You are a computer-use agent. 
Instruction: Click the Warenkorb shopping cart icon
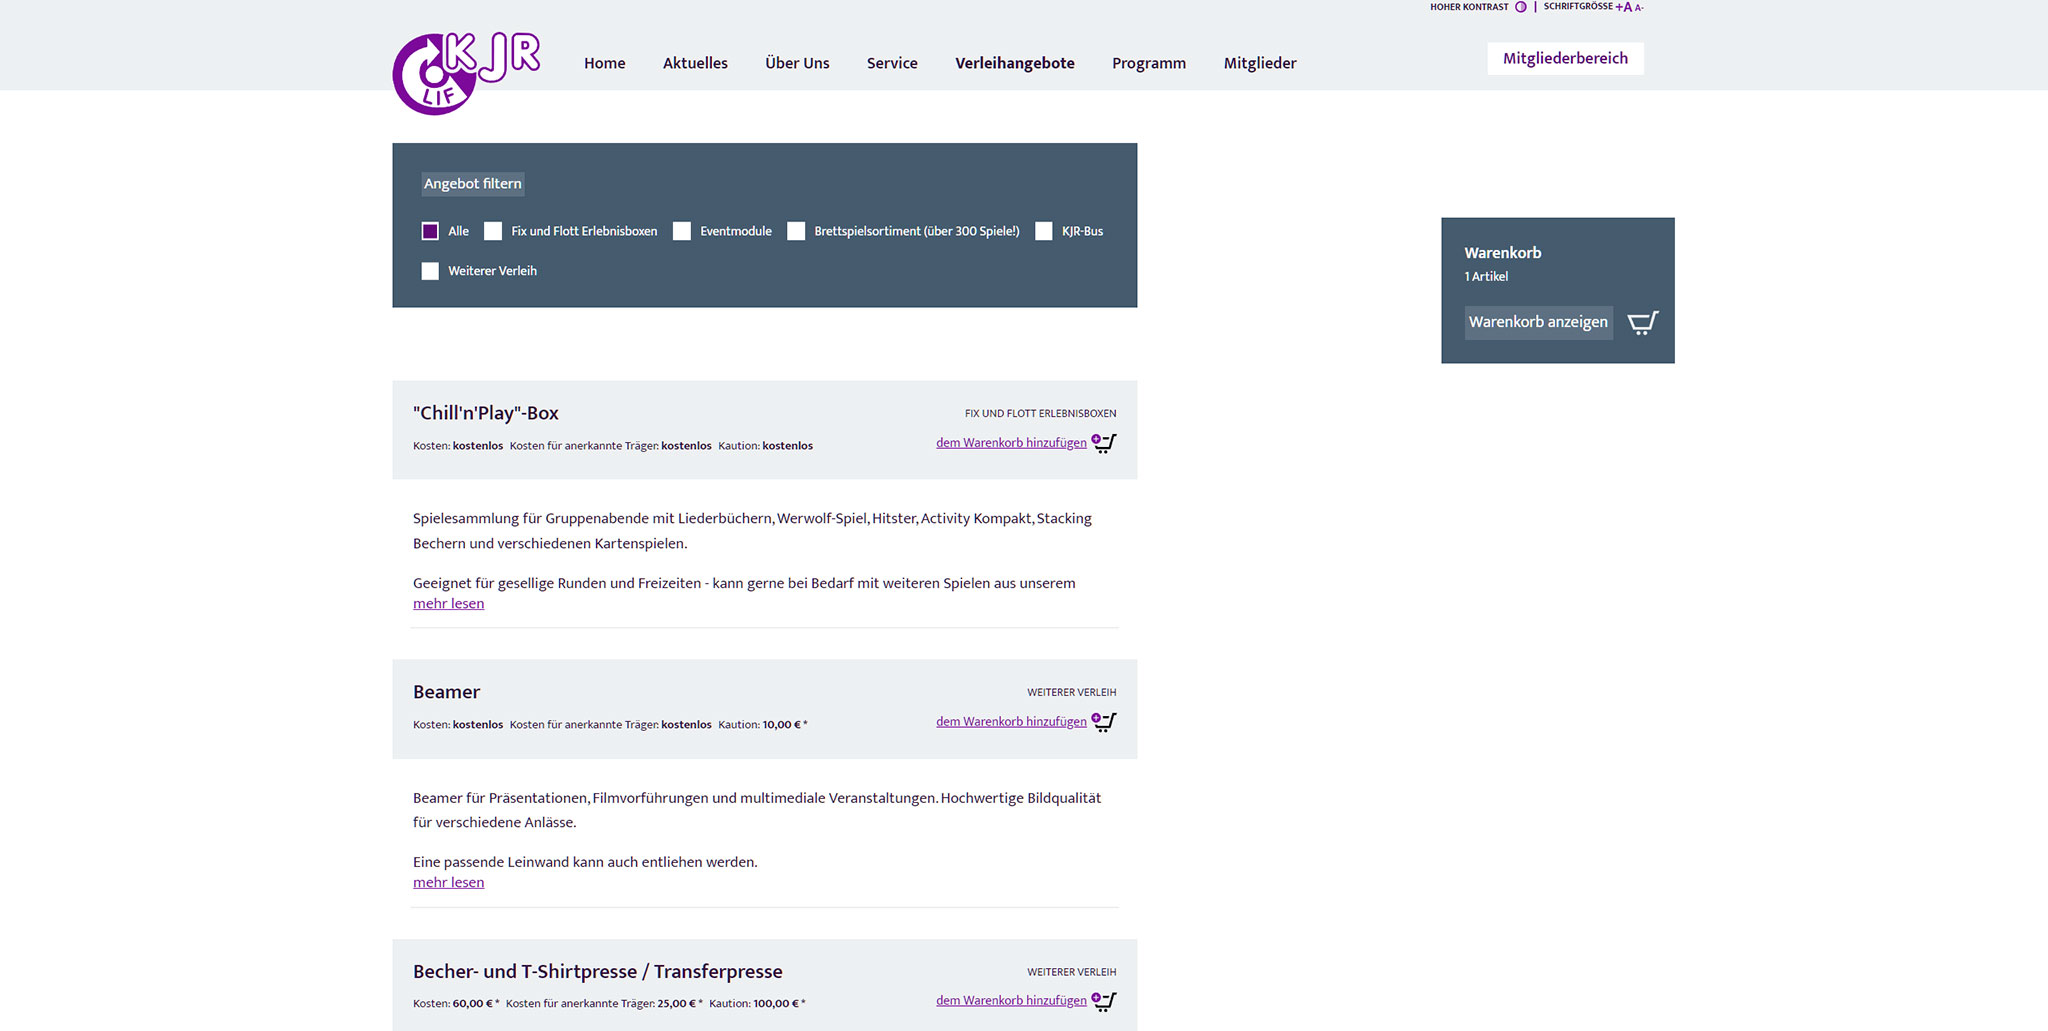[1642, 322]
